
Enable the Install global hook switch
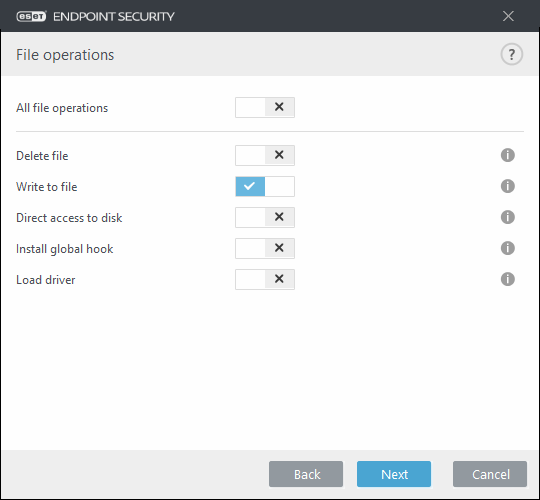[x=265, y=248]
